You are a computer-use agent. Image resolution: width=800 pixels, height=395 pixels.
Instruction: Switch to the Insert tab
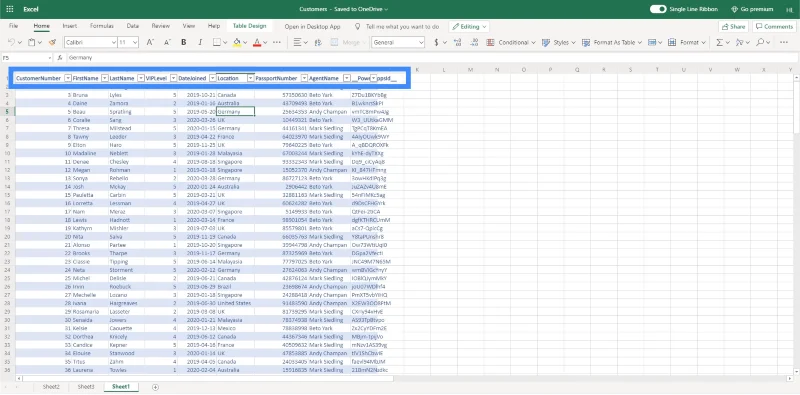click(x=70, y=26)
